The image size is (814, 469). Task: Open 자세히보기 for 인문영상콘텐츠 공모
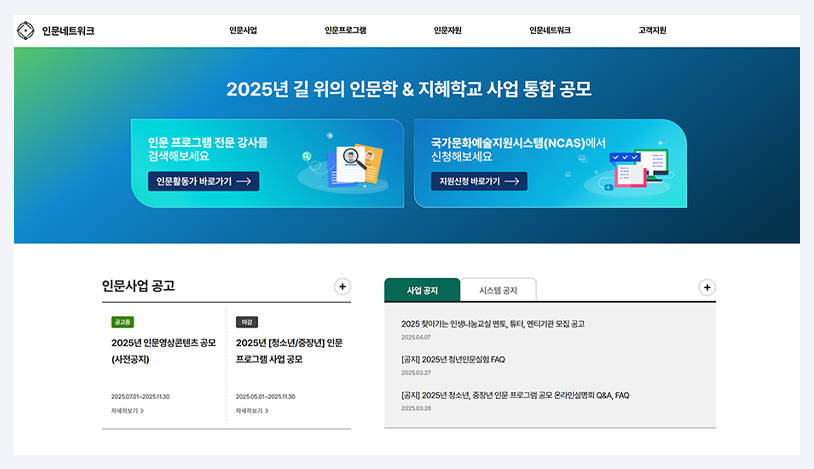pos(127,411)
